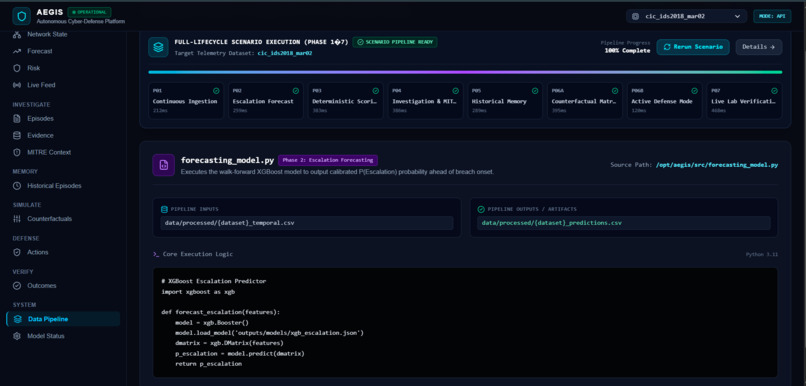Click the P01 Continuous Ingestion checkmark

(x=216, y=90)
